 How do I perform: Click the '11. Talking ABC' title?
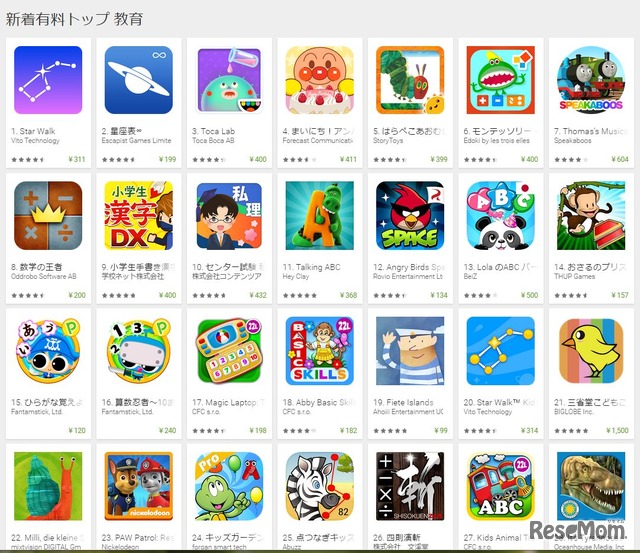(x=312, y=267)
